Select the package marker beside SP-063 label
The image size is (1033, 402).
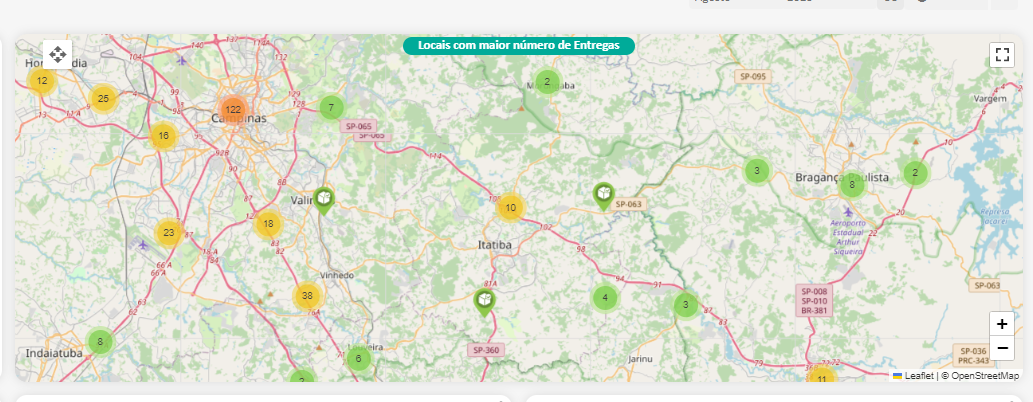(603, 195)
